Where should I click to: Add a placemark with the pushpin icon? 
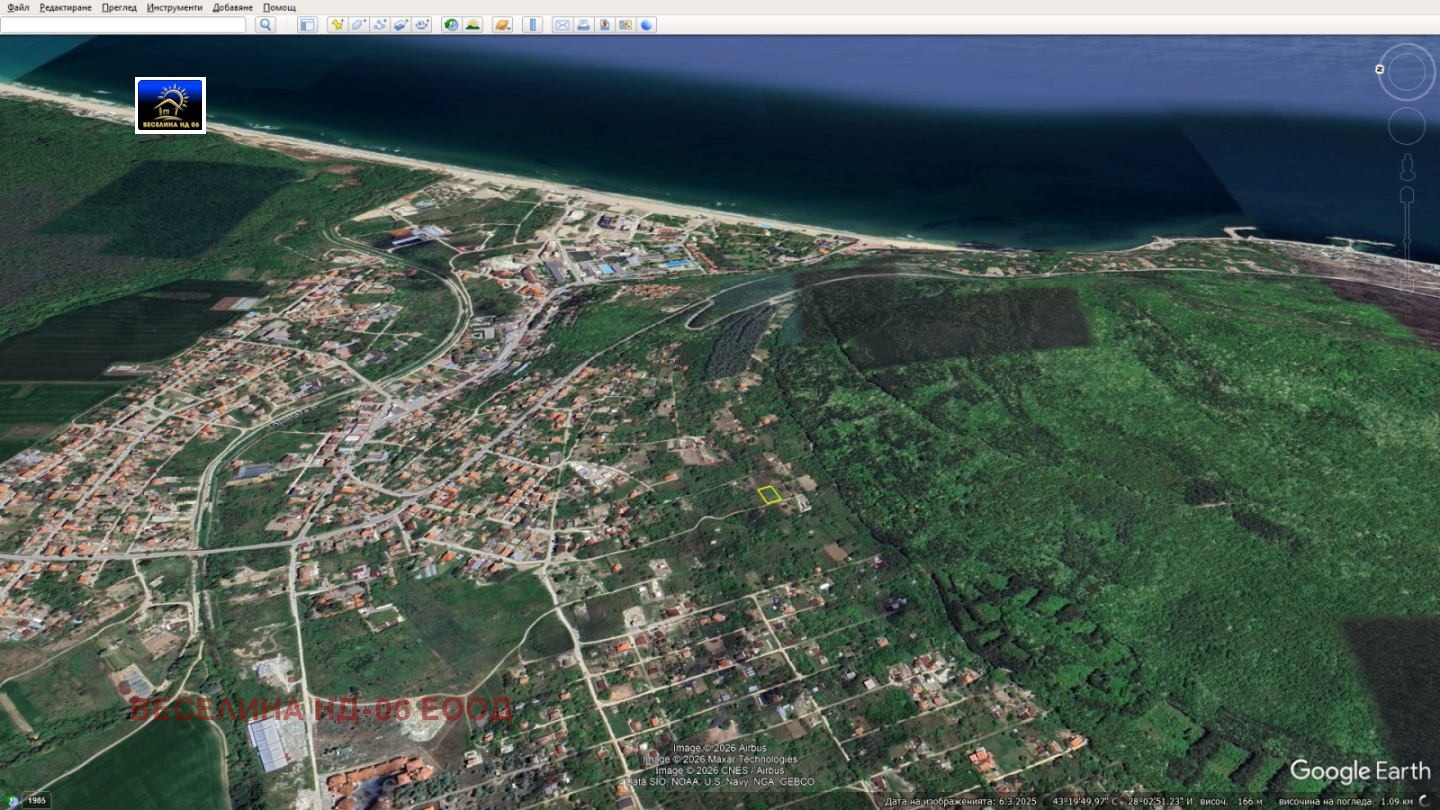[338, 25]
